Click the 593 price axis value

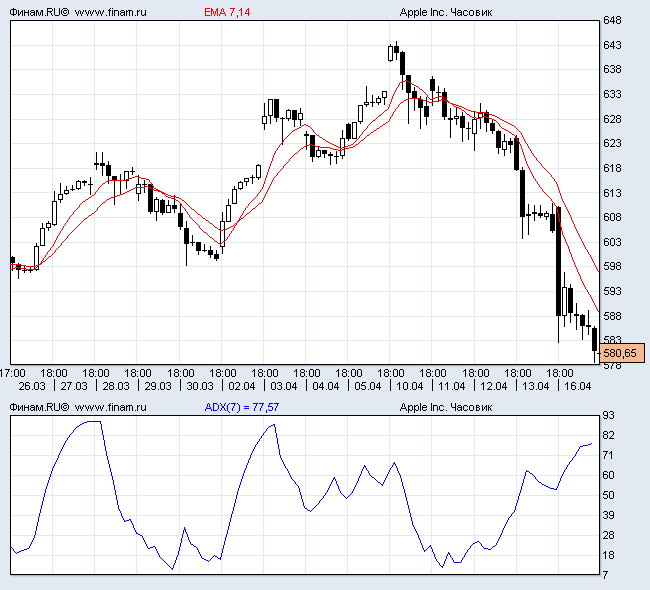coord(612,291)
